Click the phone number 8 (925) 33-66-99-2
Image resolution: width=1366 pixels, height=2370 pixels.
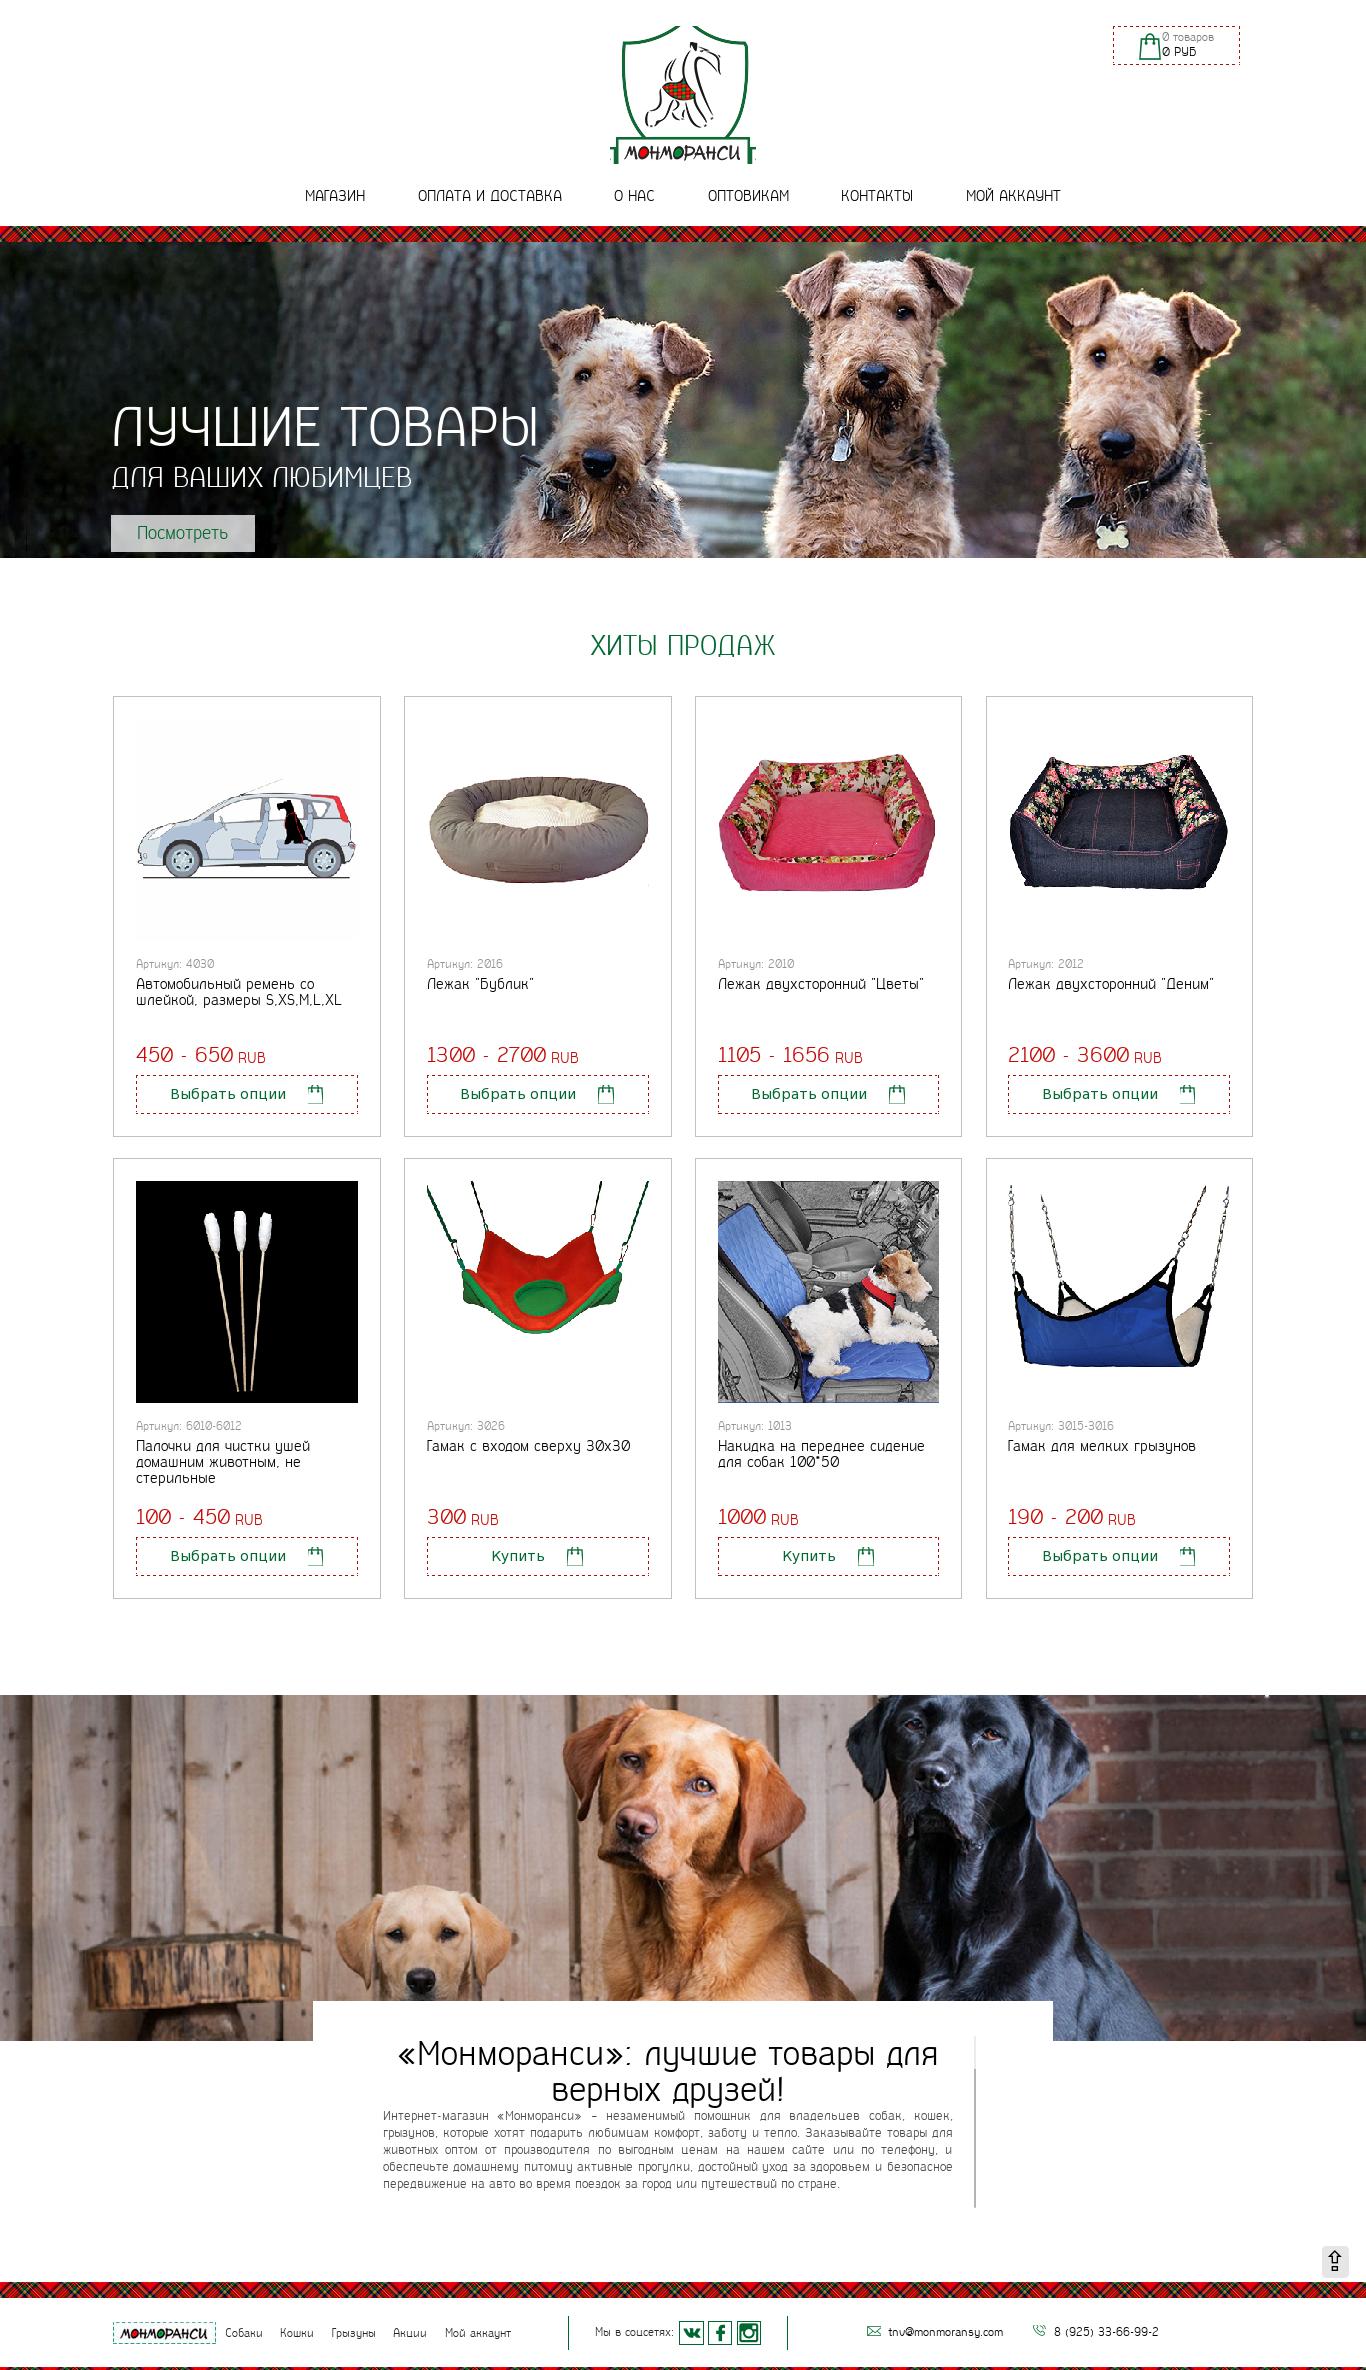pos(1106,2331)
